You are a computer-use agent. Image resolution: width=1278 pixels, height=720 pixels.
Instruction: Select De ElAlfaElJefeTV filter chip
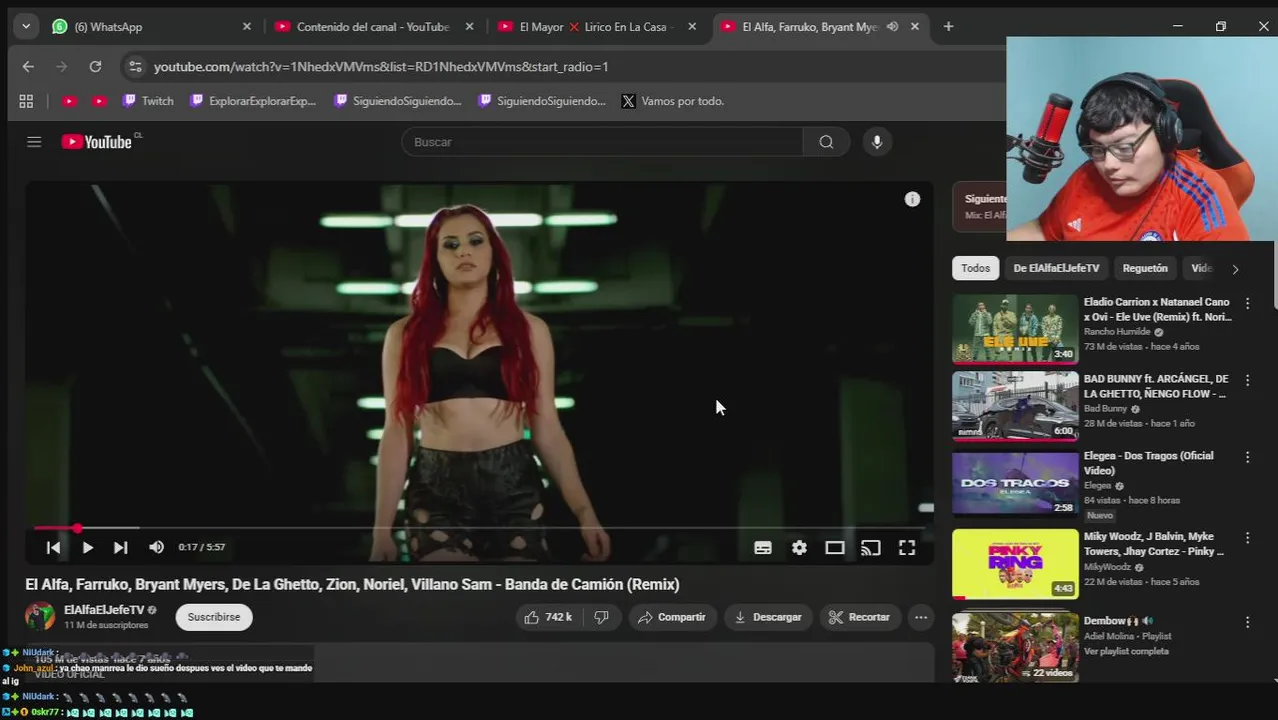coord(1056,268)
